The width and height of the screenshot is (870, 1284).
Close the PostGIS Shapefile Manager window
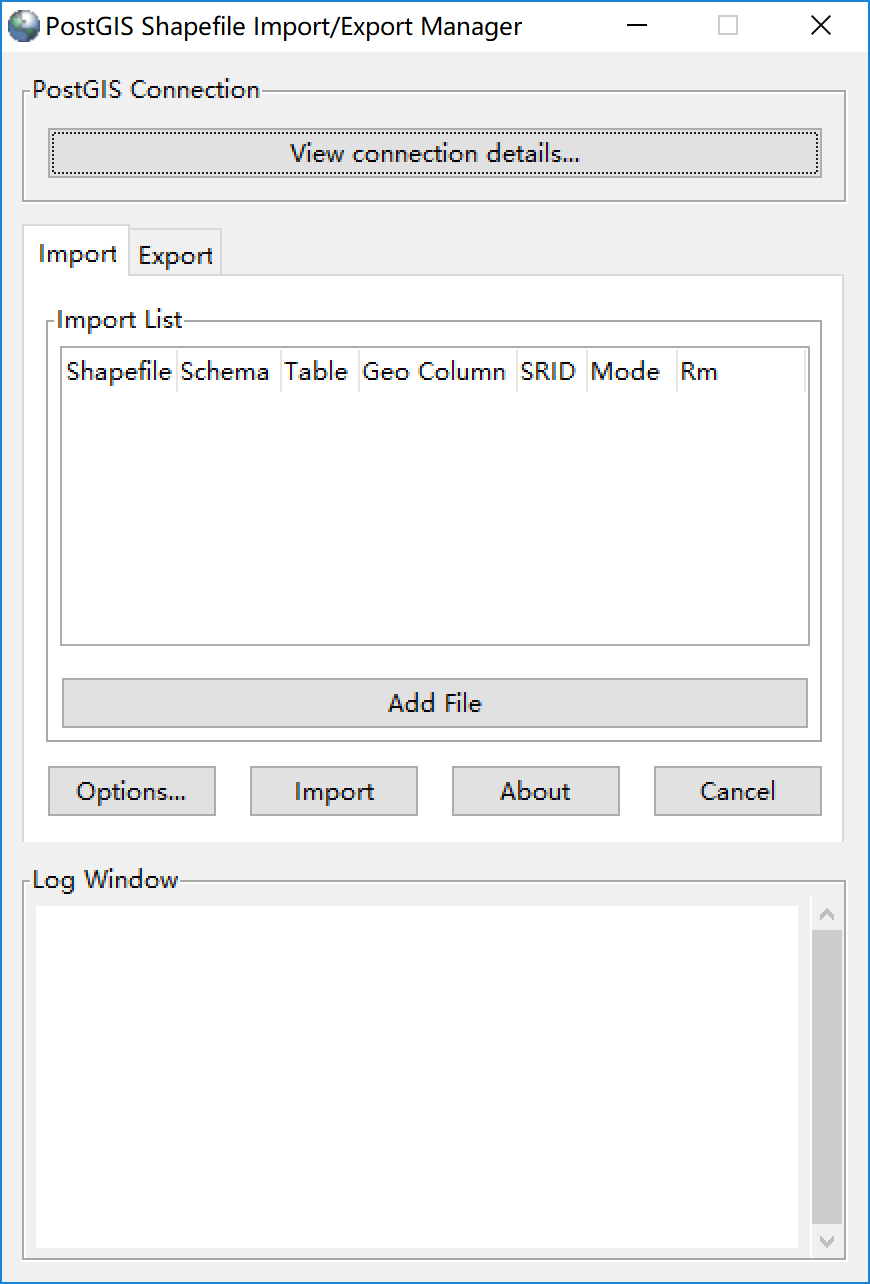(820, 26)
